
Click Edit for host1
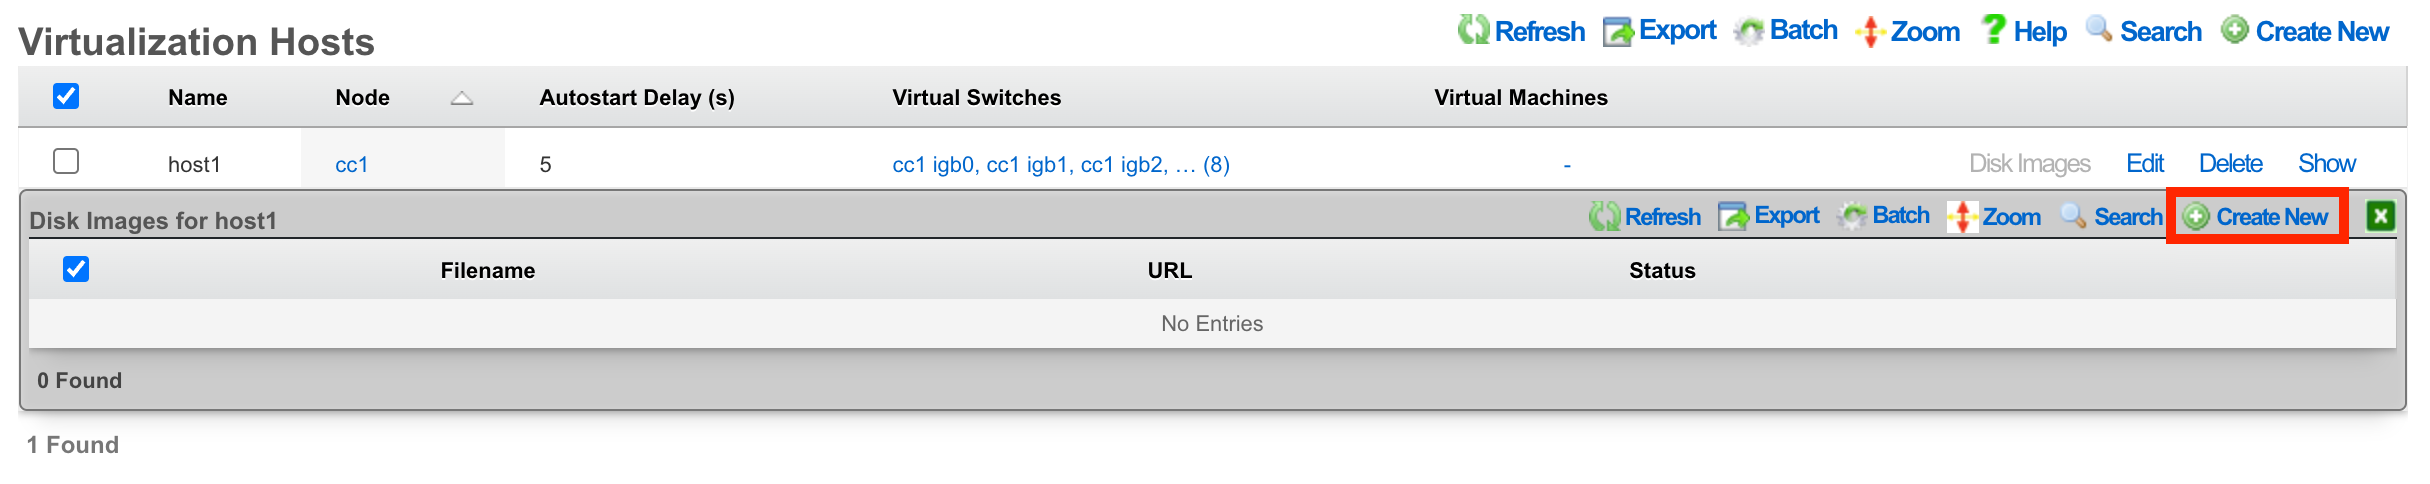(x=2144, y=164)
